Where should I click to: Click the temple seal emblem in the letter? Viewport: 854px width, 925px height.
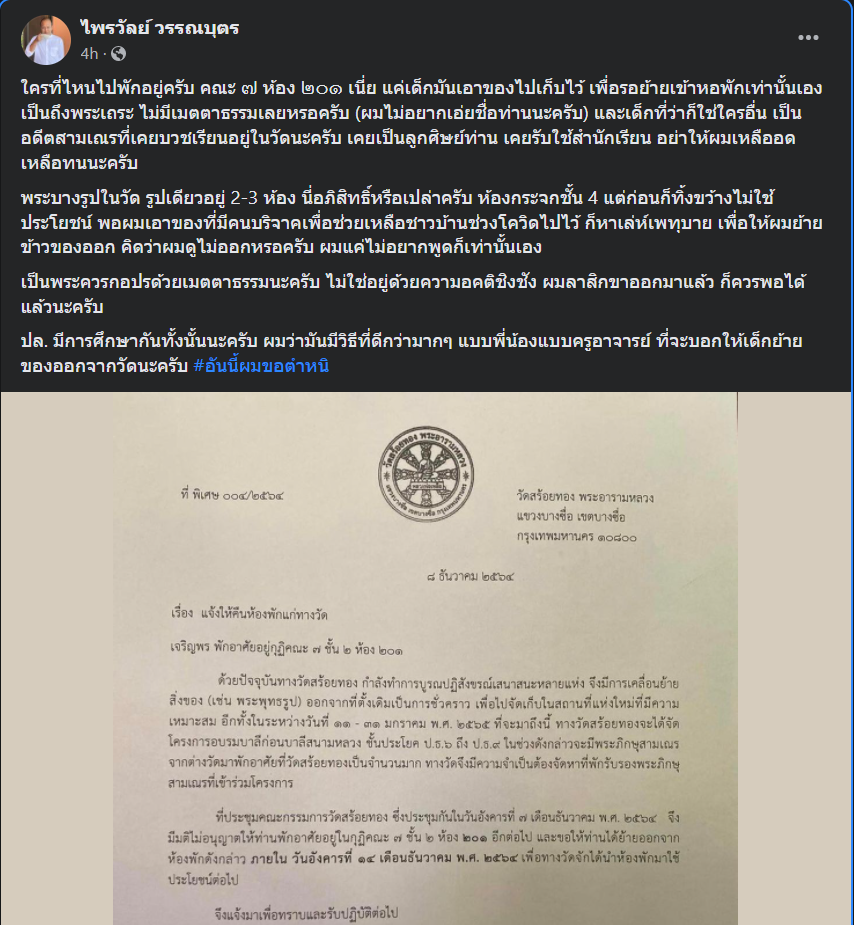(426, 473)
